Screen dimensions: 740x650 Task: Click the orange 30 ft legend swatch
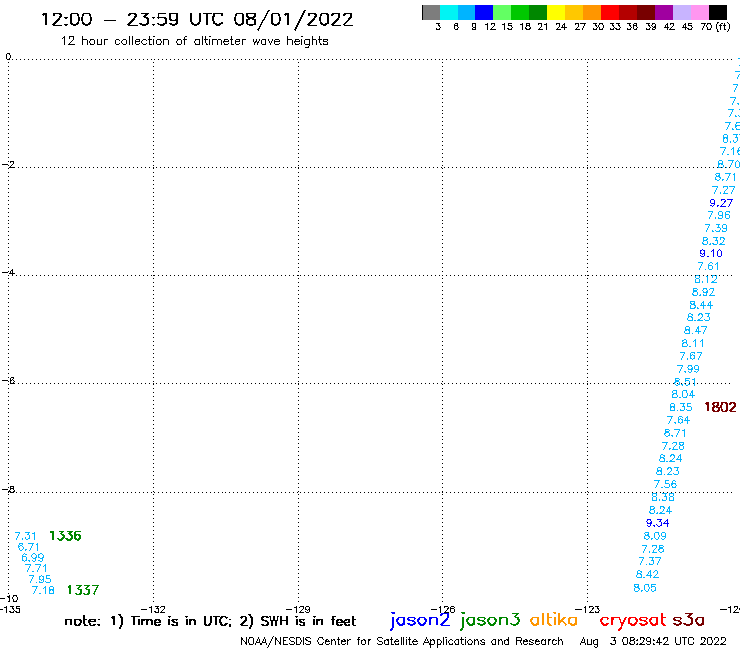(x=592, y=12)
